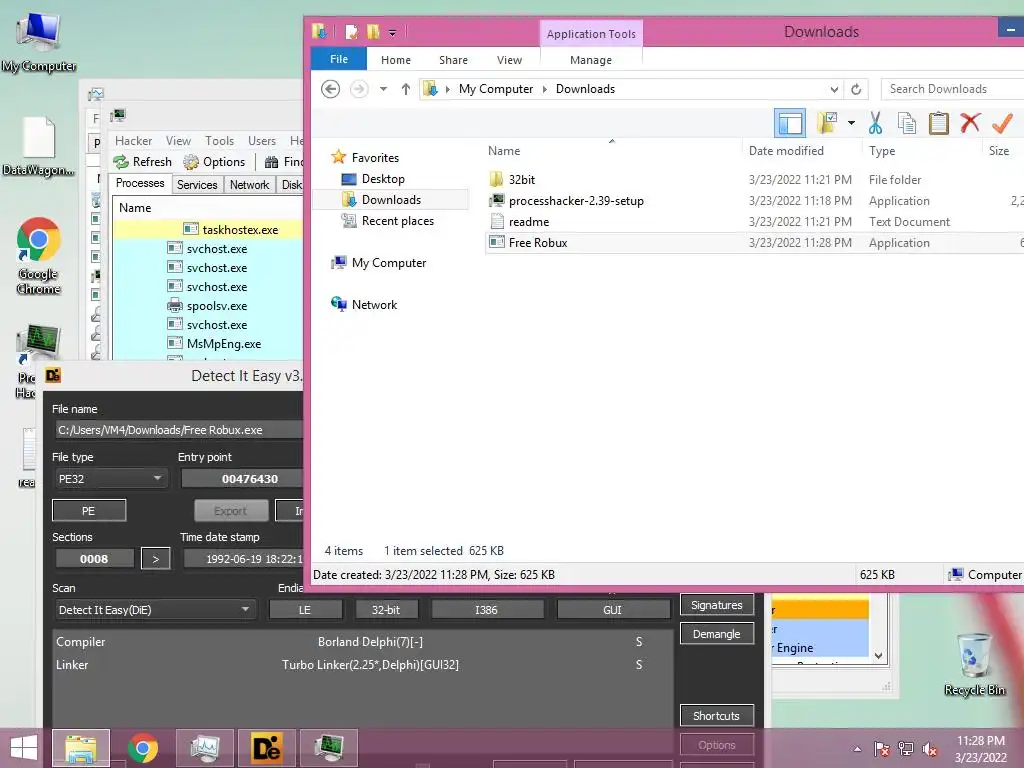The height and width of the screenshot is (768, 1024).
Task: Open the Customize Quick Access Toolbar dropdown
Action: tap(392, 32)
